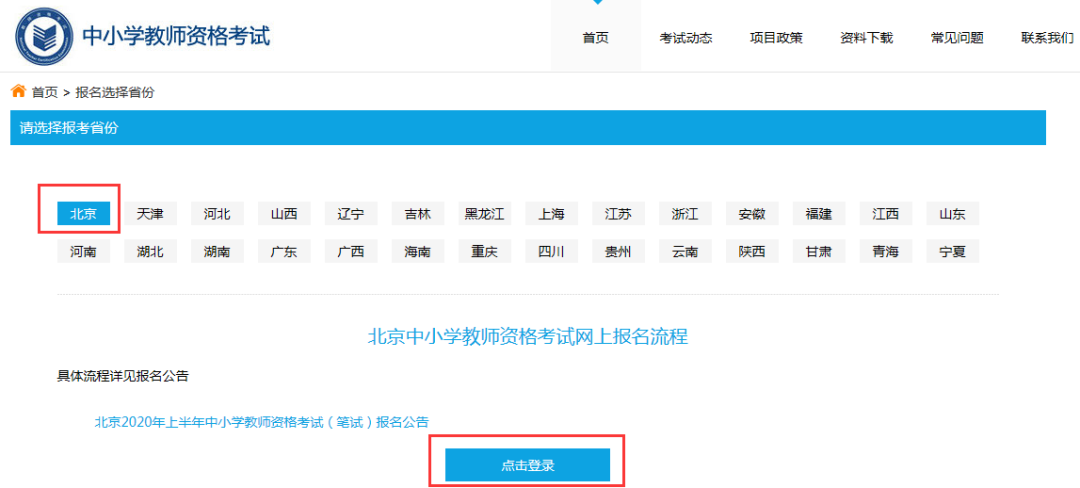Open the 考试动态 menu item
The image size is (1080, 488).
(685, 38)
